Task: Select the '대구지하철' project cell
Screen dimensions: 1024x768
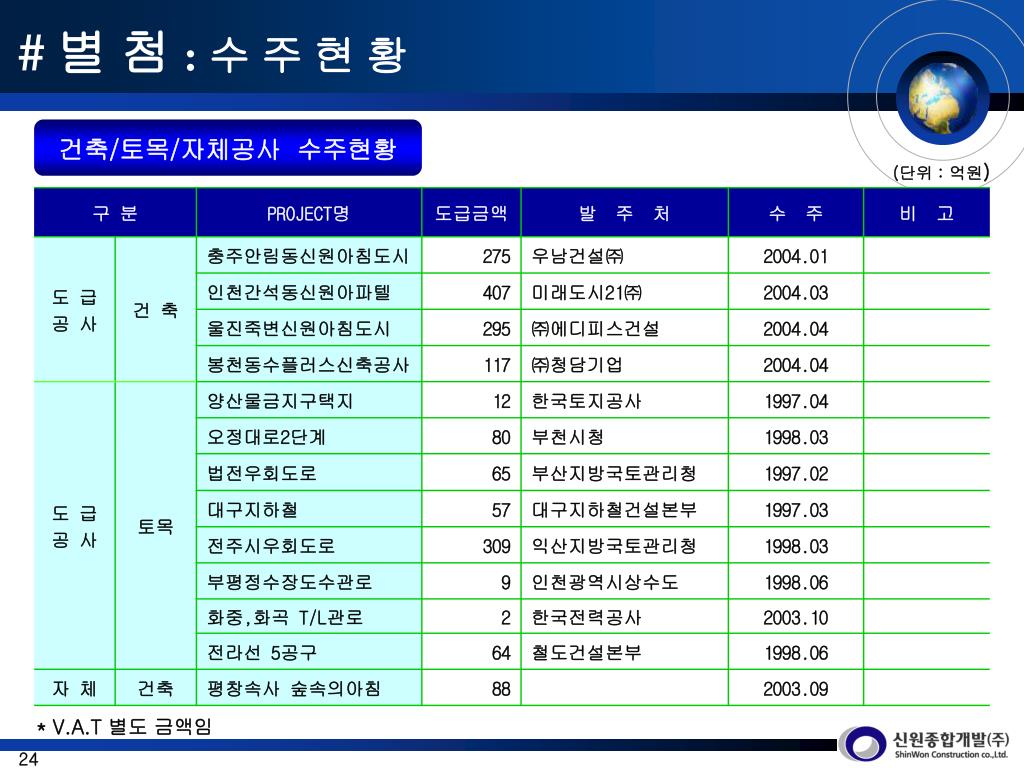Action: click(x=309, y=509)
